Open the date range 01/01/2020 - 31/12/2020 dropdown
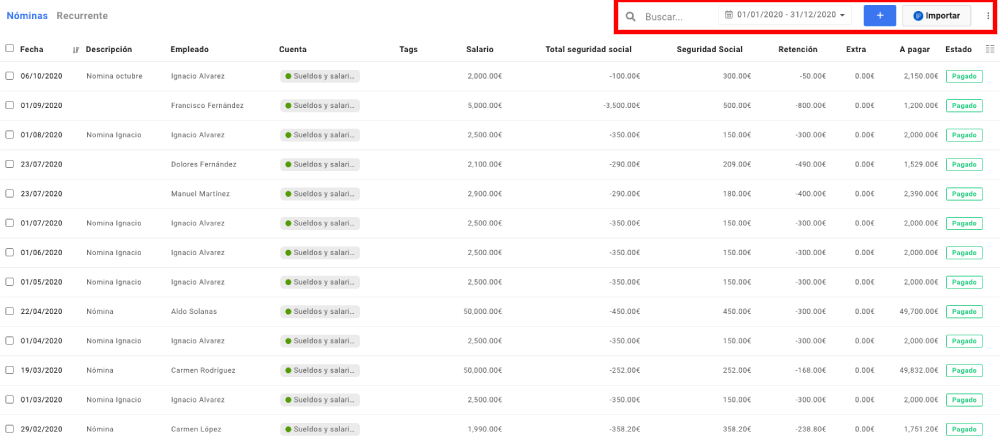The image size is (1000, 442). (785, 15)
